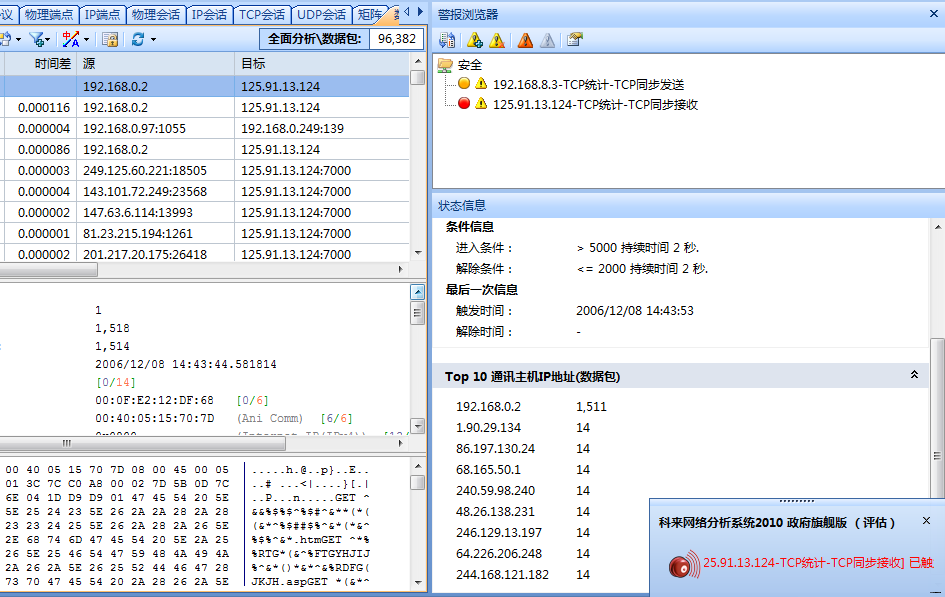Click the 触发时间 value 2006/12/08 14:43:53
The height and width of the screenshot is (597, 945).
point(635,311)
